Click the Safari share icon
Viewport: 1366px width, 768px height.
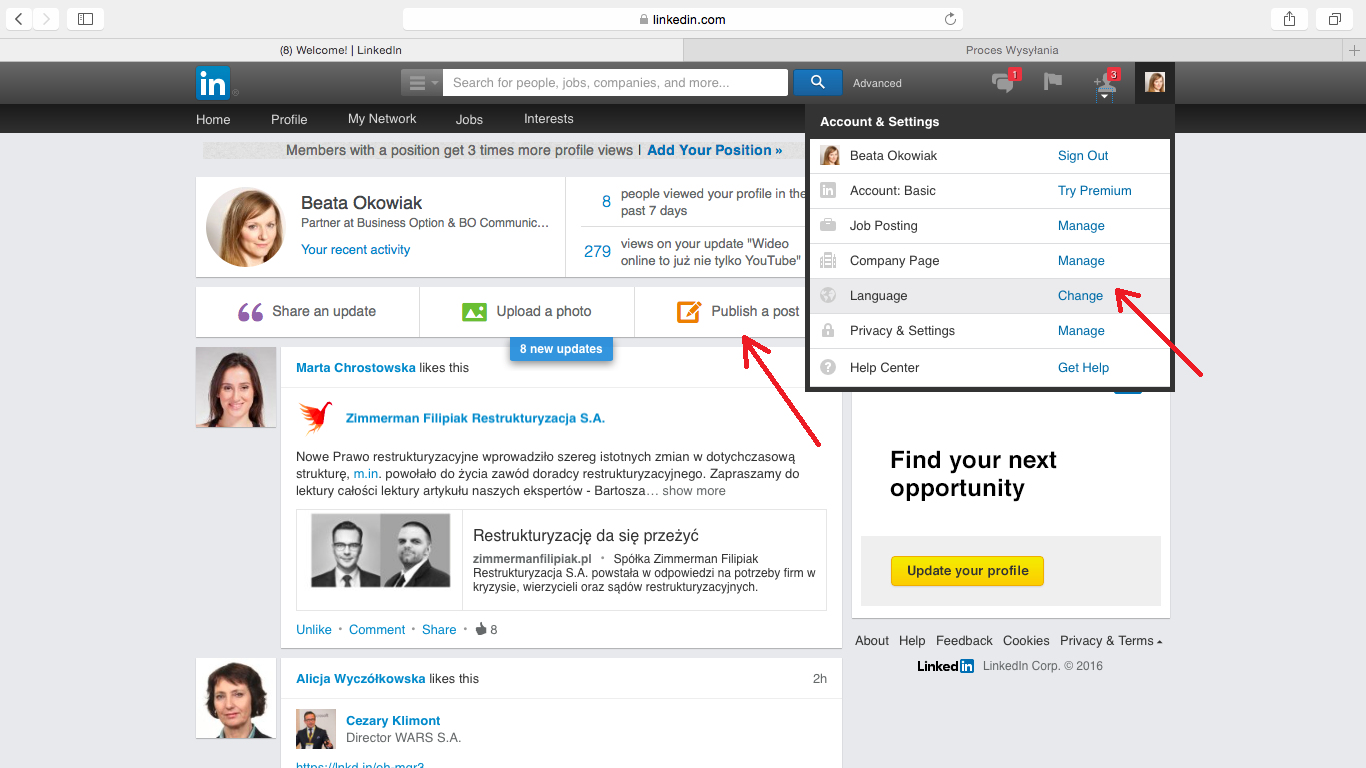[x=1289, y=19]
